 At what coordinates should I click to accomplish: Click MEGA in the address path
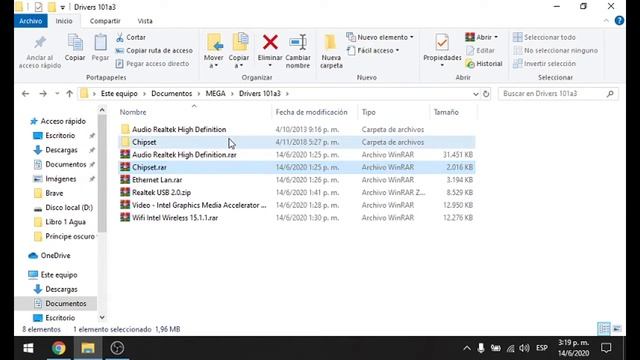tap(216, 93)
